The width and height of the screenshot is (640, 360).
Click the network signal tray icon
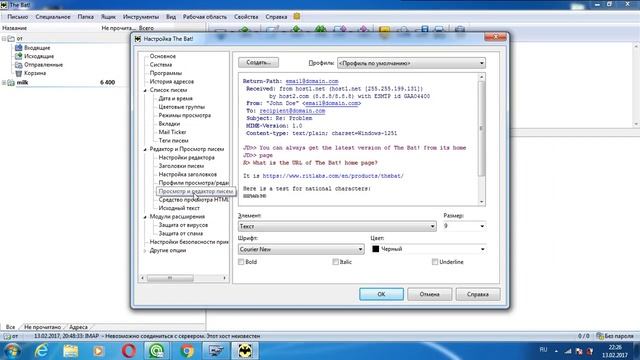pyautogui.click(x=568, y=351)
